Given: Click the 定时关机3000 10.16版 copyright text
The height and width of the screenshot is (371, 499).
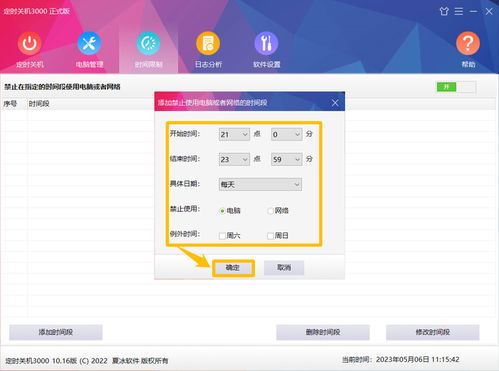Looking at the screenshot, I should [87, 361].
